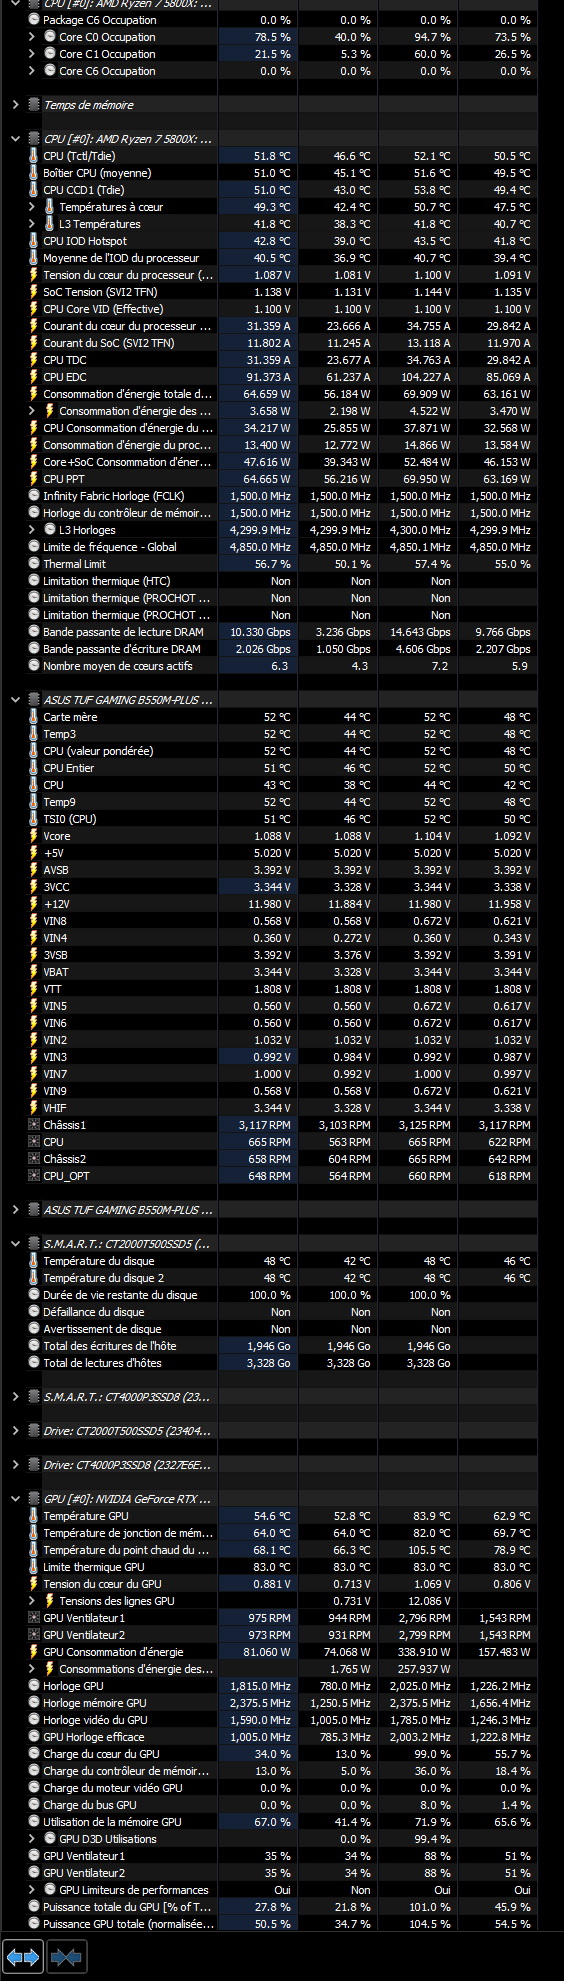564x1981 pixels.
Task: Collapse CPU [#0]: AMD Ryzen 7 5800X sensor group
Action: (x=15, y=139)
